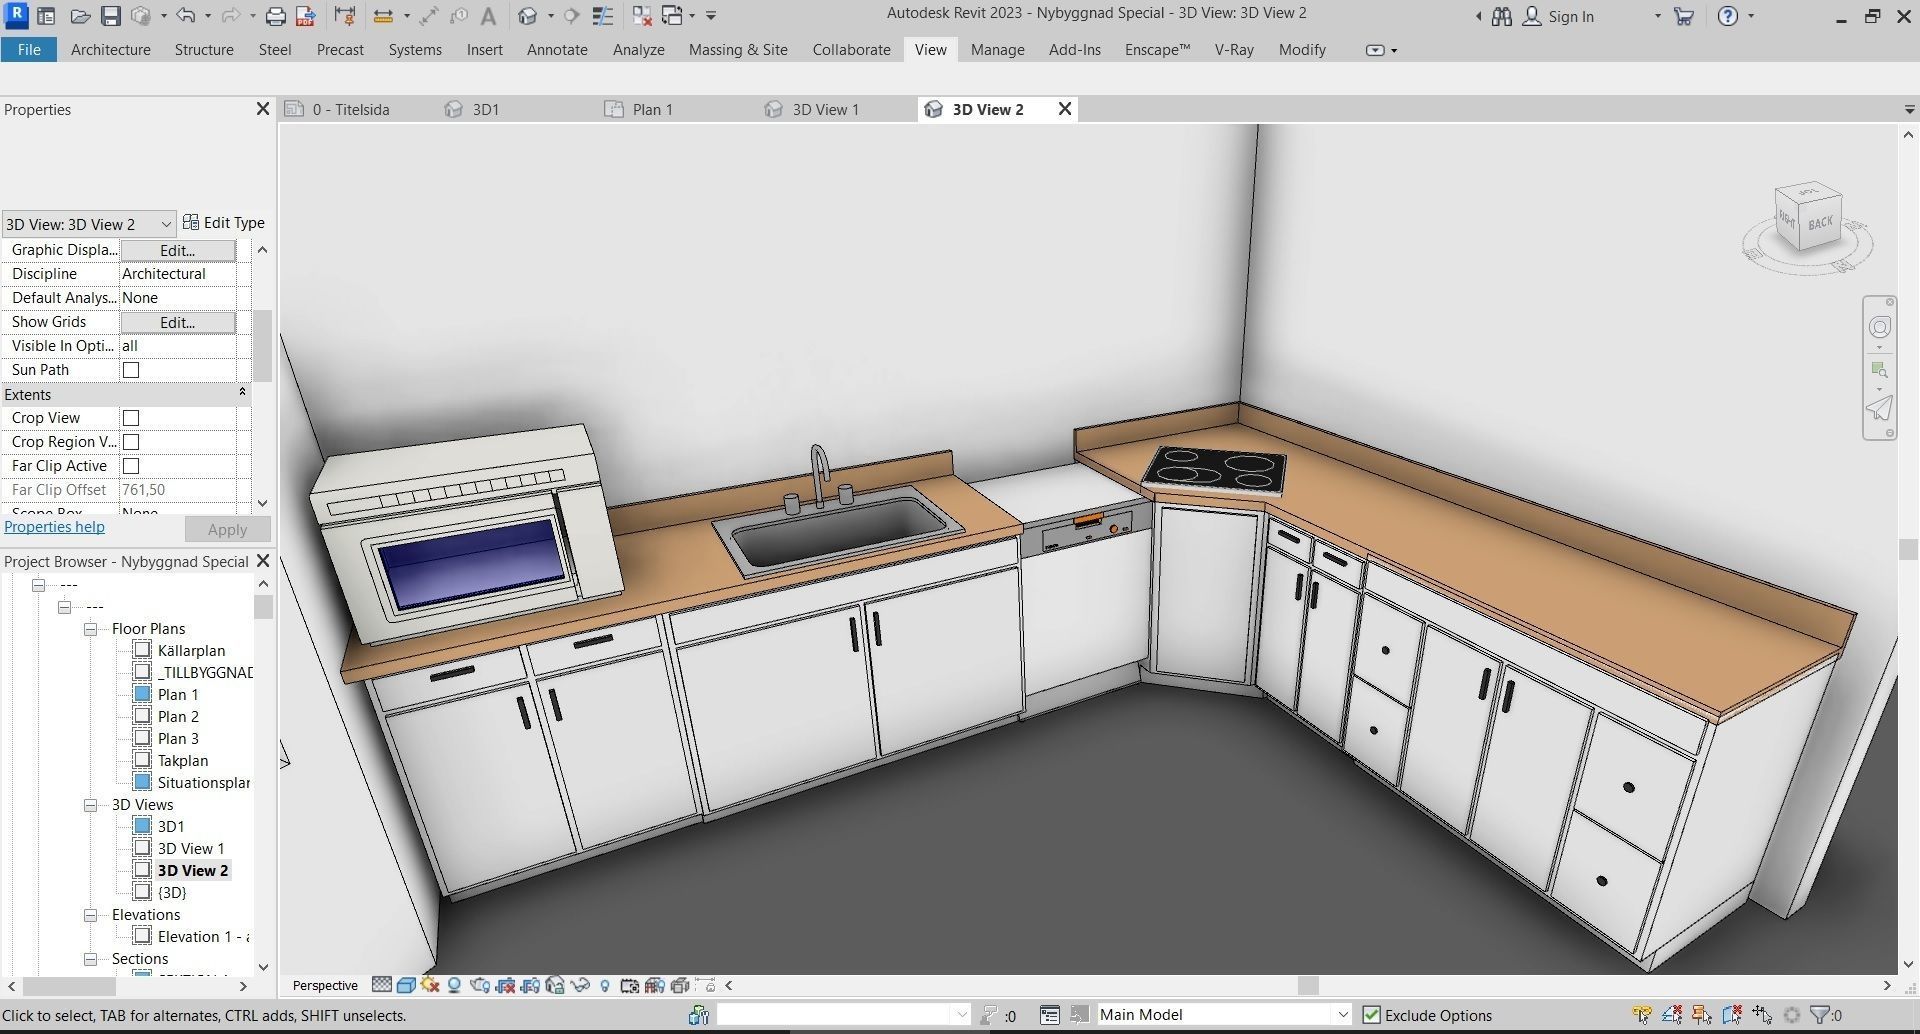Open the Properties help link
This screenshot has height=1034, width=1920.
click(54, 527)
